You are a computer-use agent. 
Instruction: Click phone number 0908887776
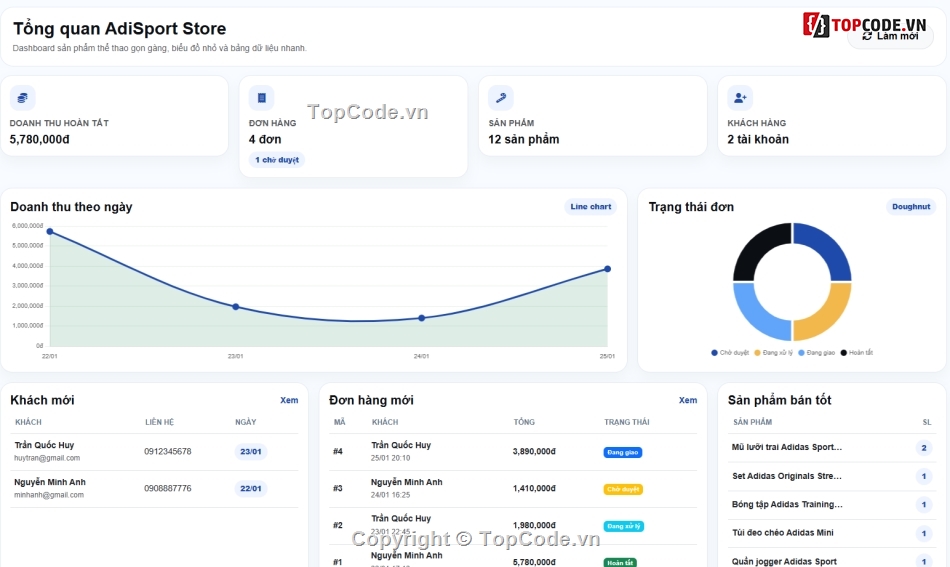click(x=168, y=488)
